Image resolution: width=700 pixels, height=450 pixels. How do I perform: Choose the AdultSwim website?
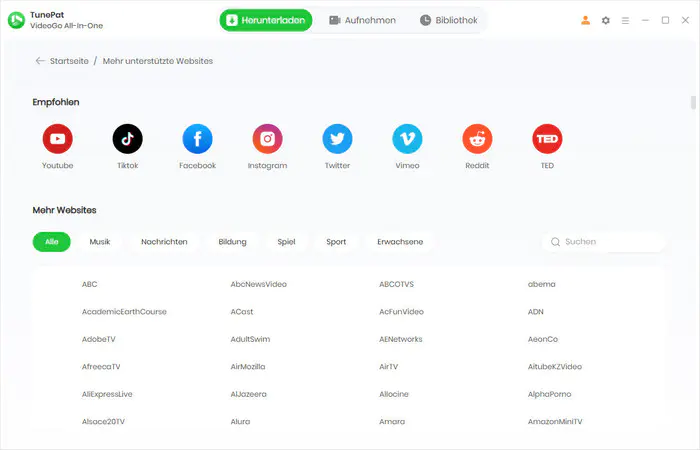(250, 339)
